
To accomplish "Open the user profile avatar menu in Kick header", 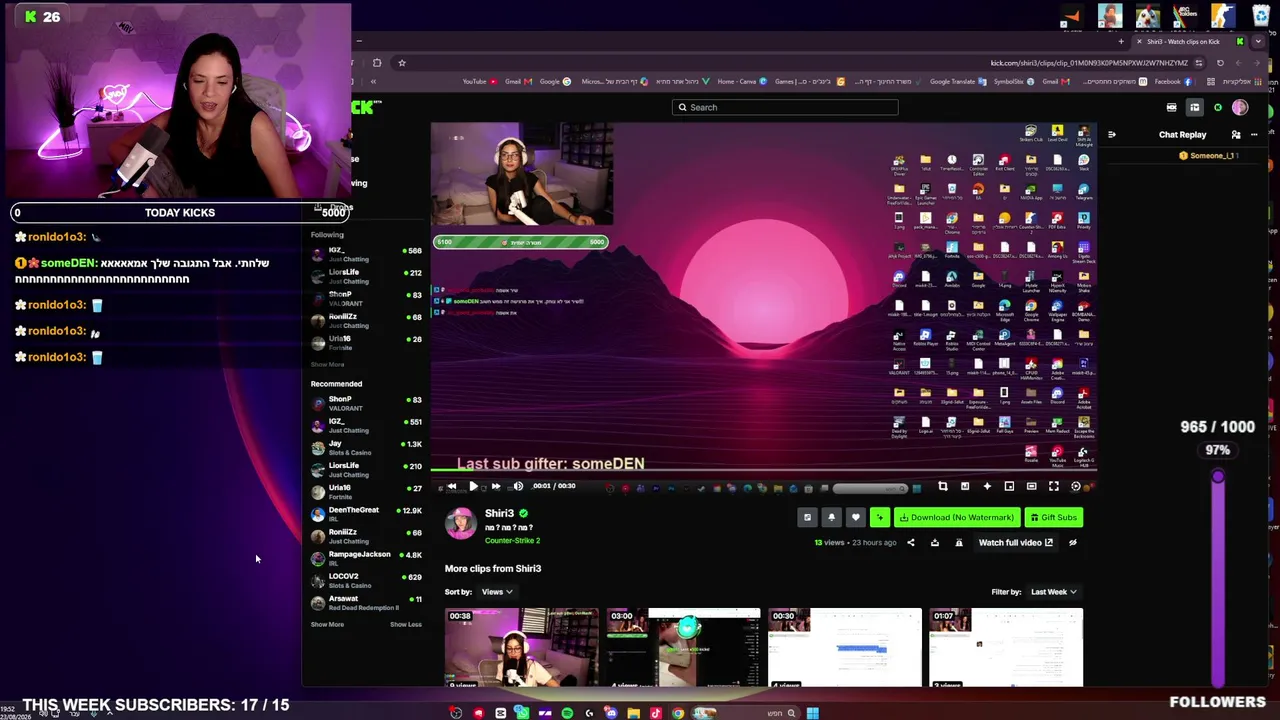I will (x=1240, y=107).
